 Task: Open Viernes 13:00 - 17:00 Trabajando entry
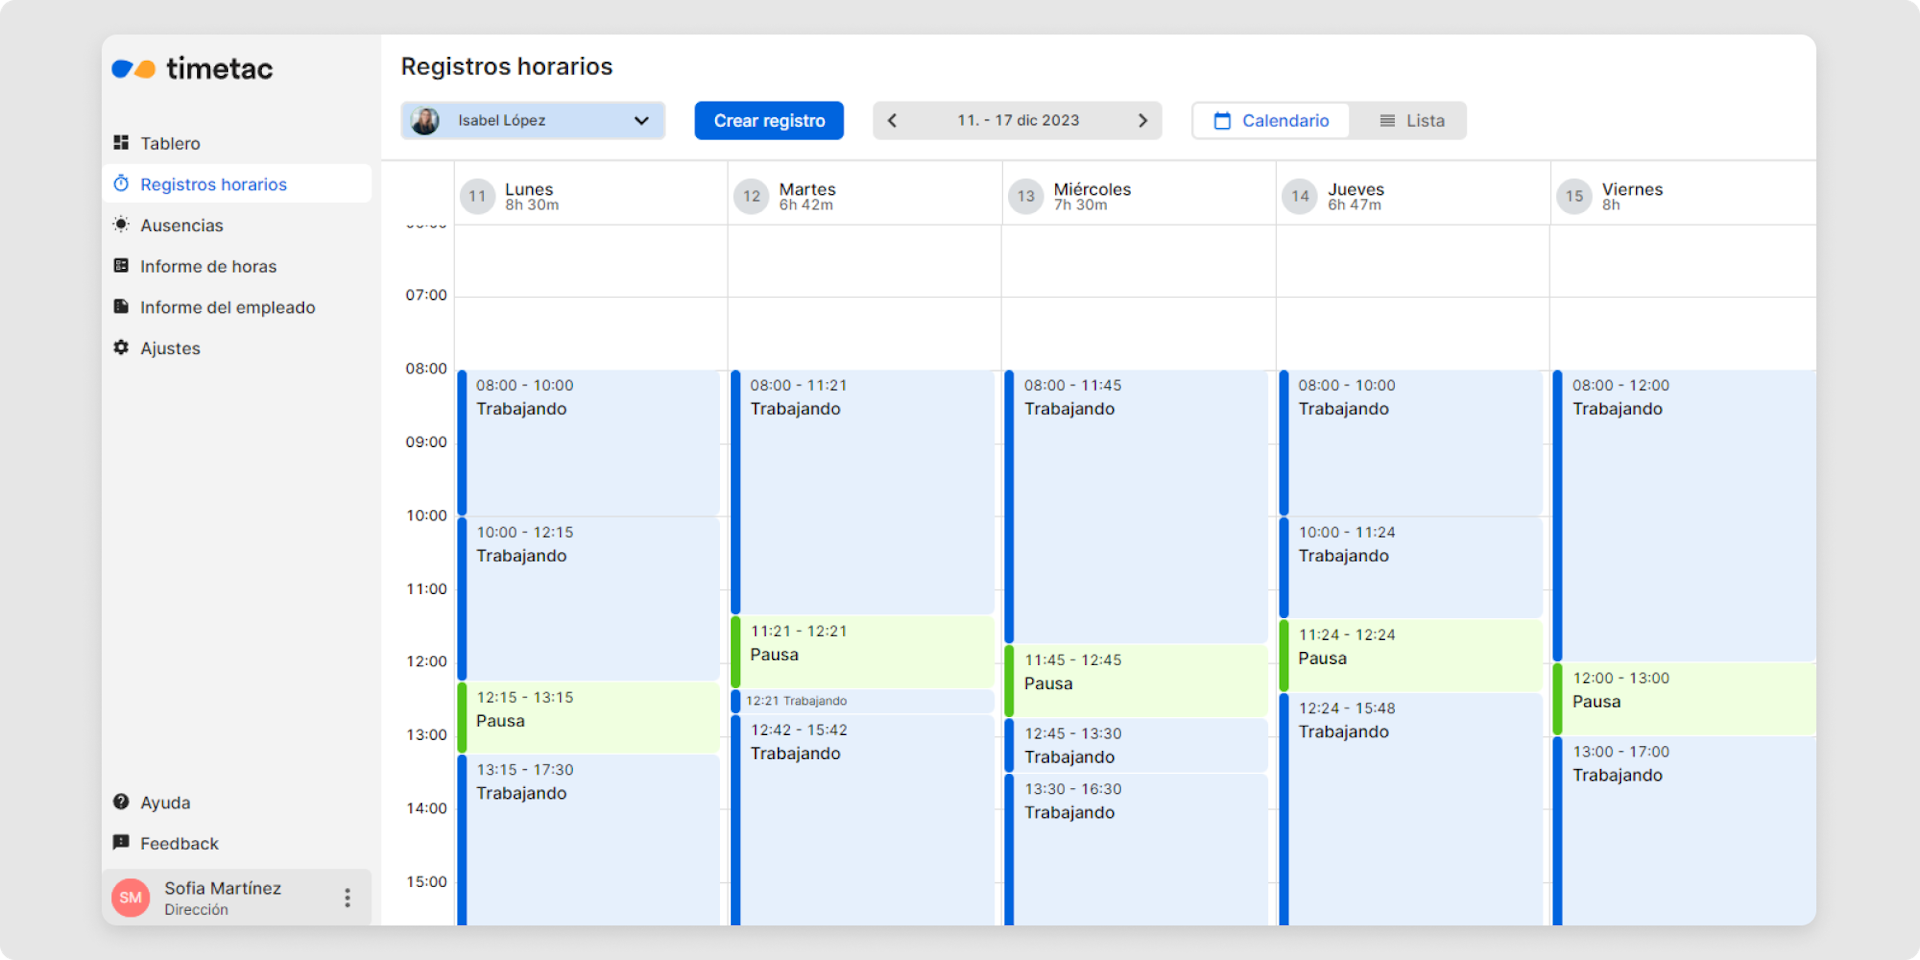1685,831
